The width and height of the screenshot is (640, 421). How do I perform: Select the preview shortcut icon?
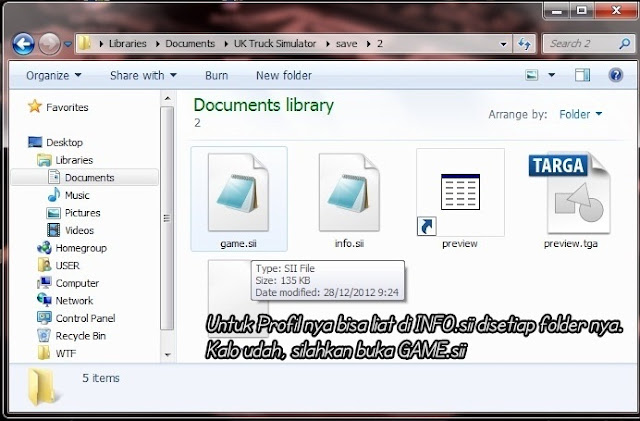[460, 192]
